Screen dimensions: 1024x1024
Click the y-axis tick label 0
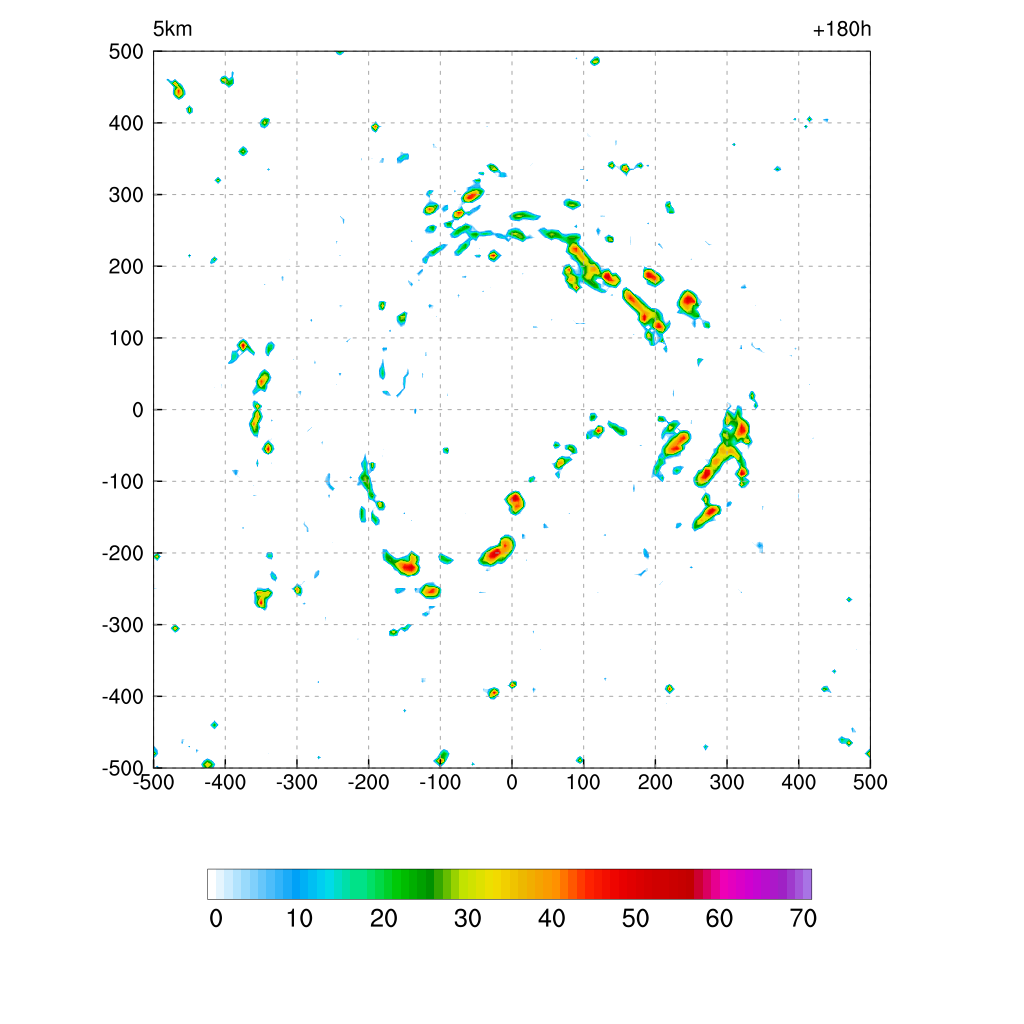point(138,410)
